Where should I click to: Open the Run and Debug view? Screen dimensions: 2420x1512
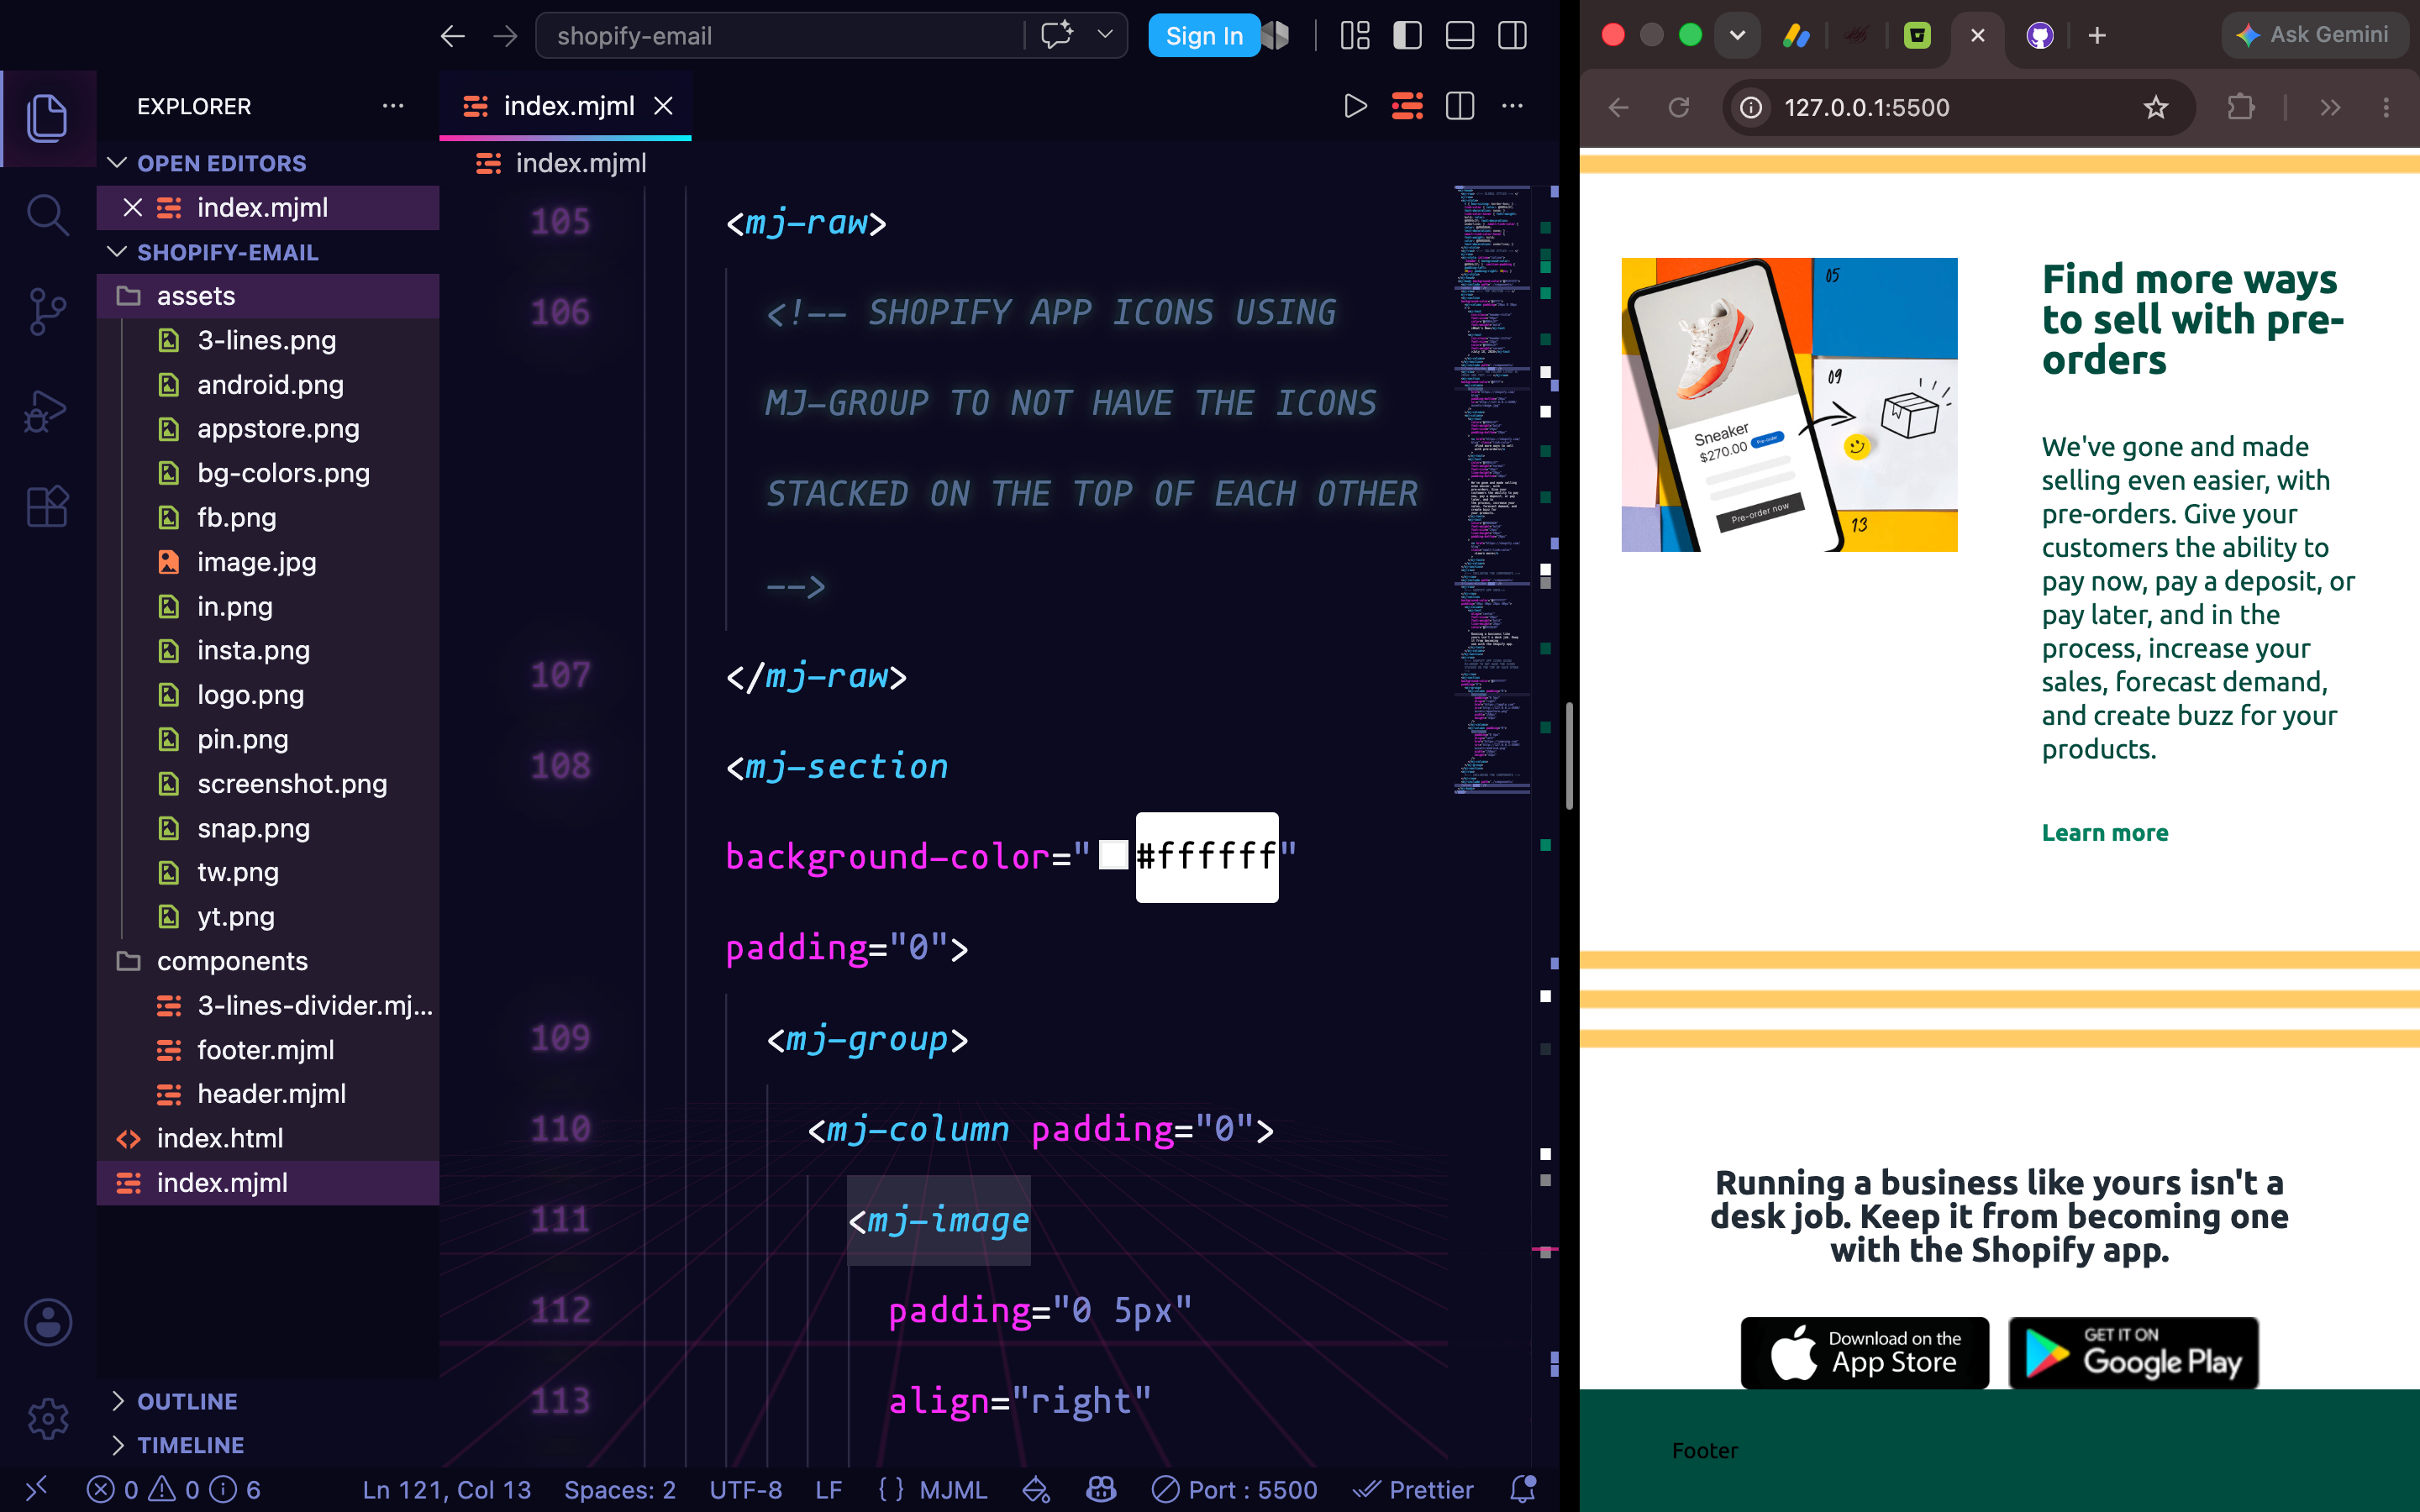tap(47, 410)
